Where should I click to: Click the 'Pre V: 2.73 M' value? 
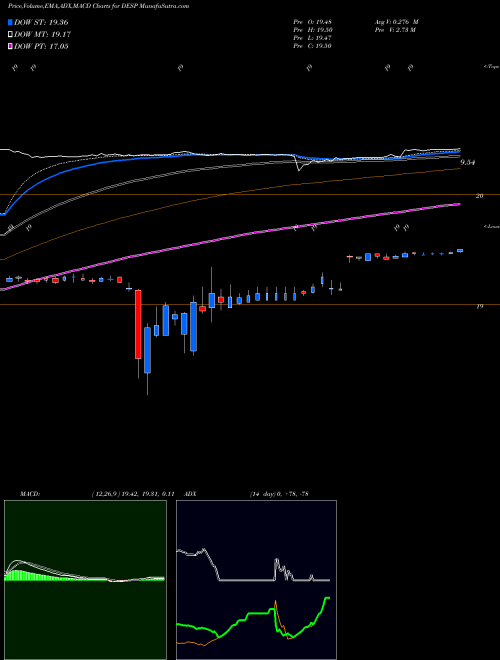click(395, 30)
